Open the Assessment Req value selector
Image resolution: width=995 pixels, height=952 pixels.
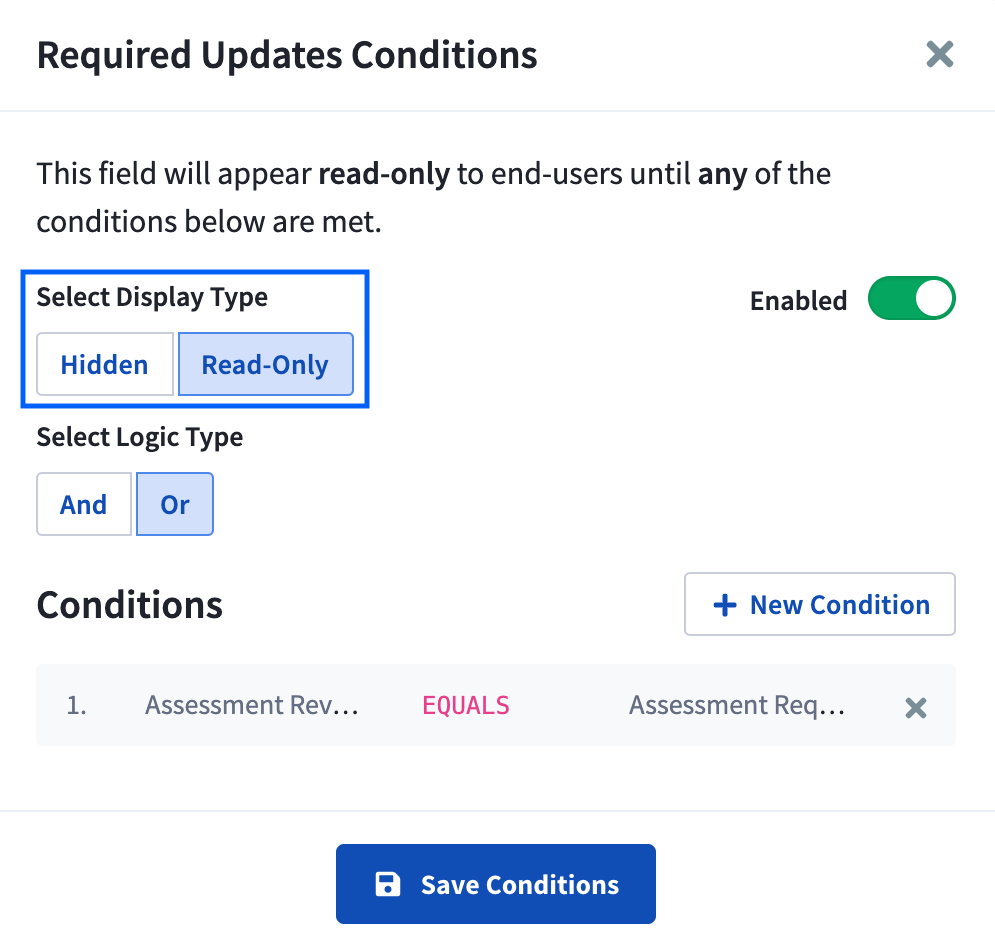click(737, 705)
